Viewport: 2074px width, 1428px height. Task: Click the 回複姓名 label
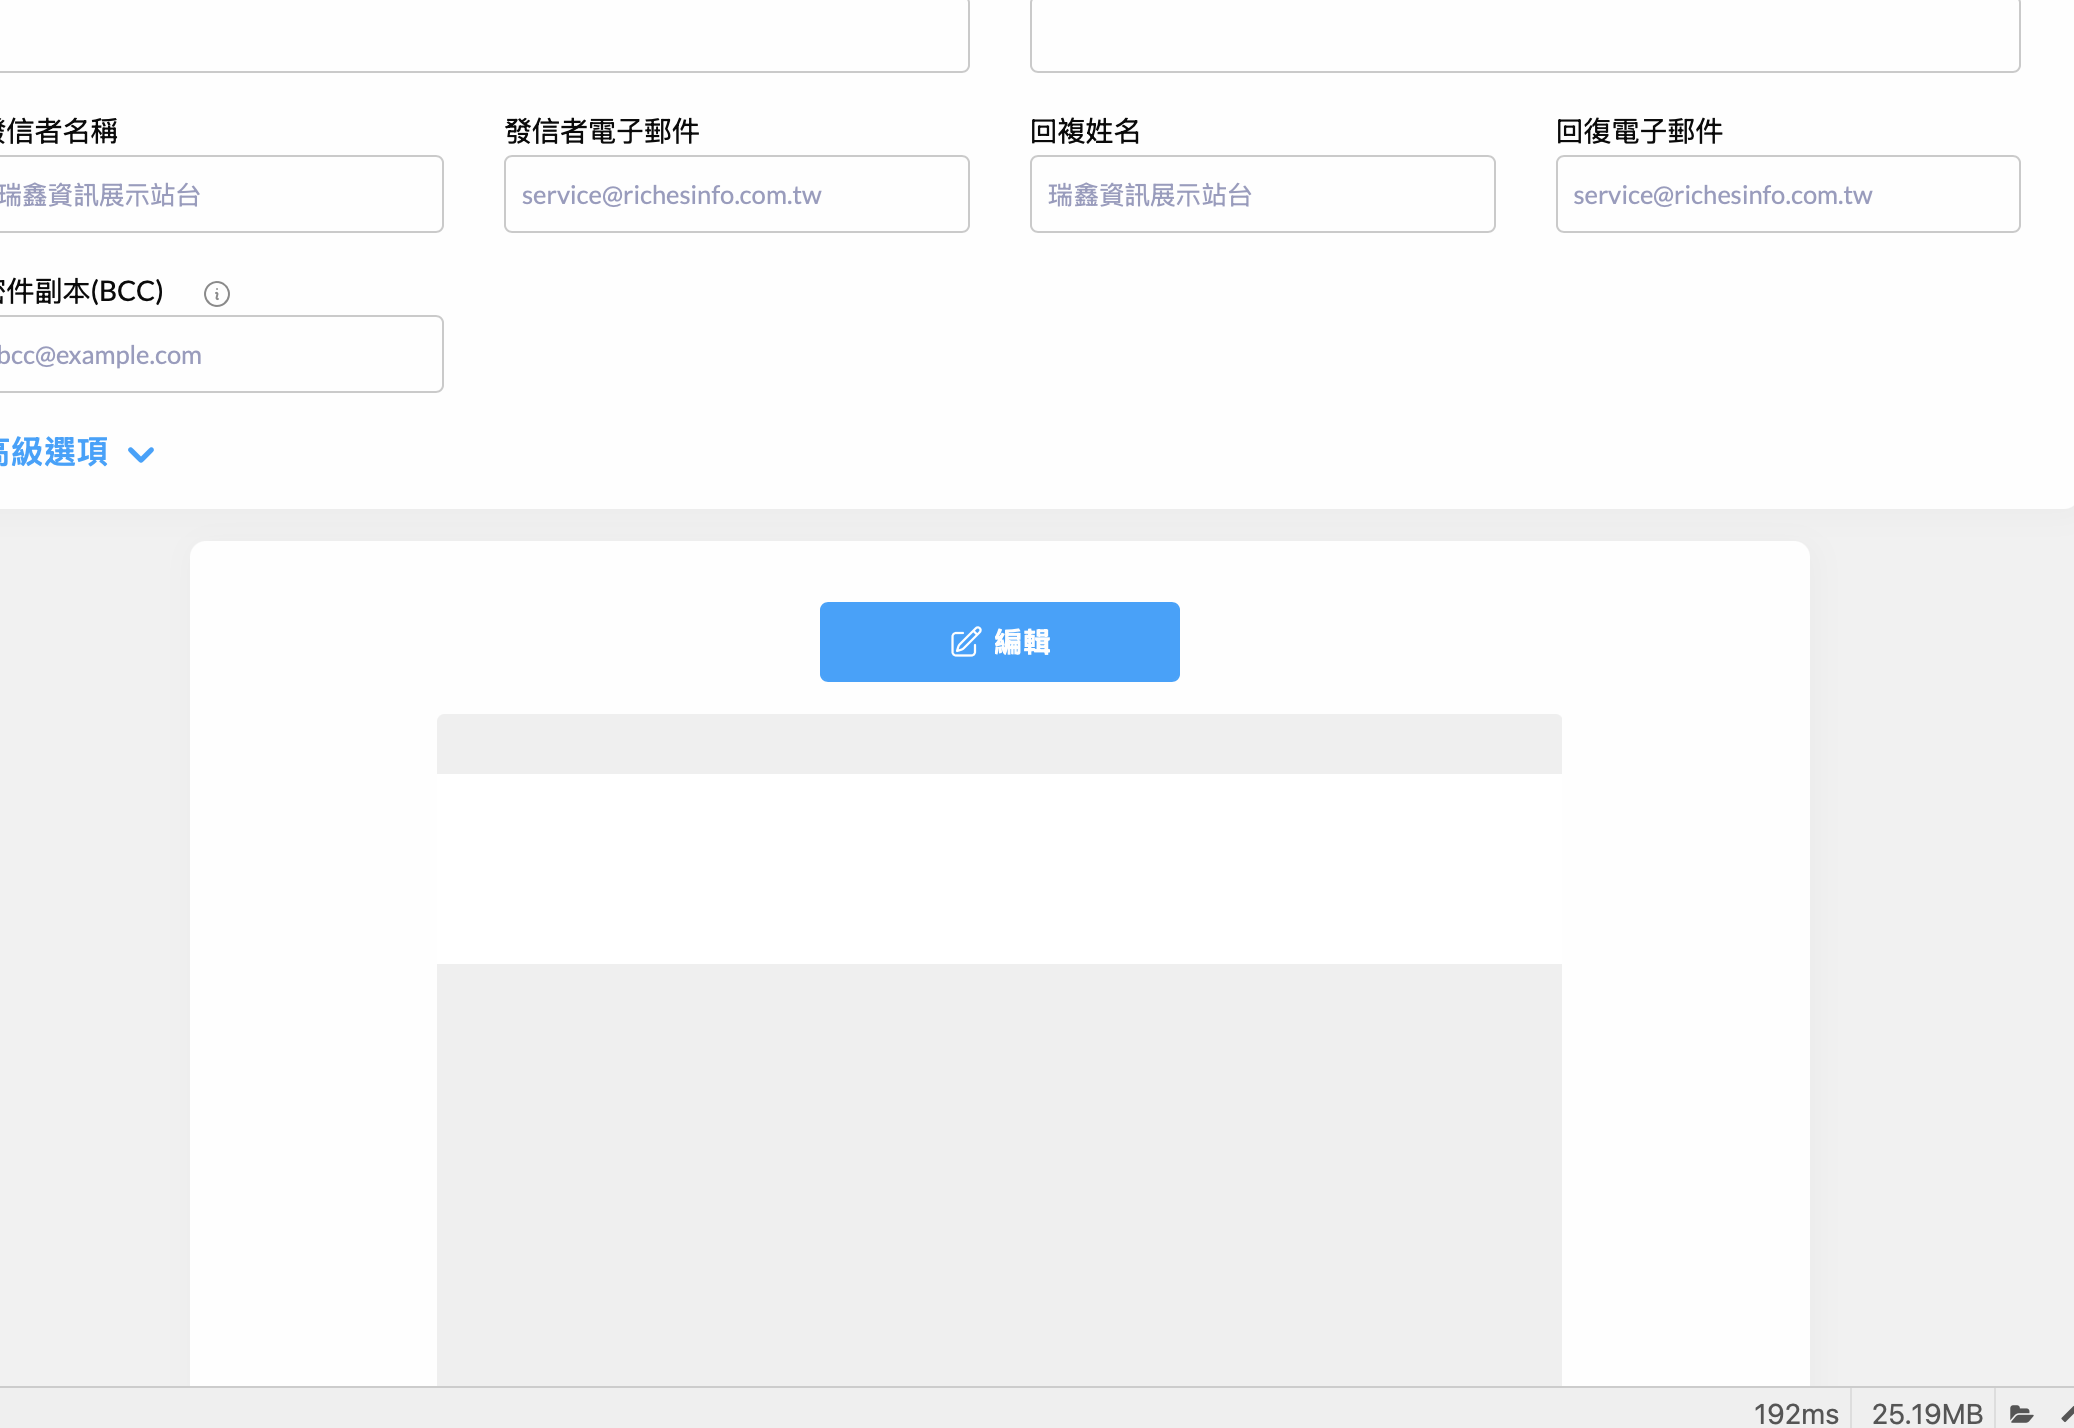pos(1084,131)
